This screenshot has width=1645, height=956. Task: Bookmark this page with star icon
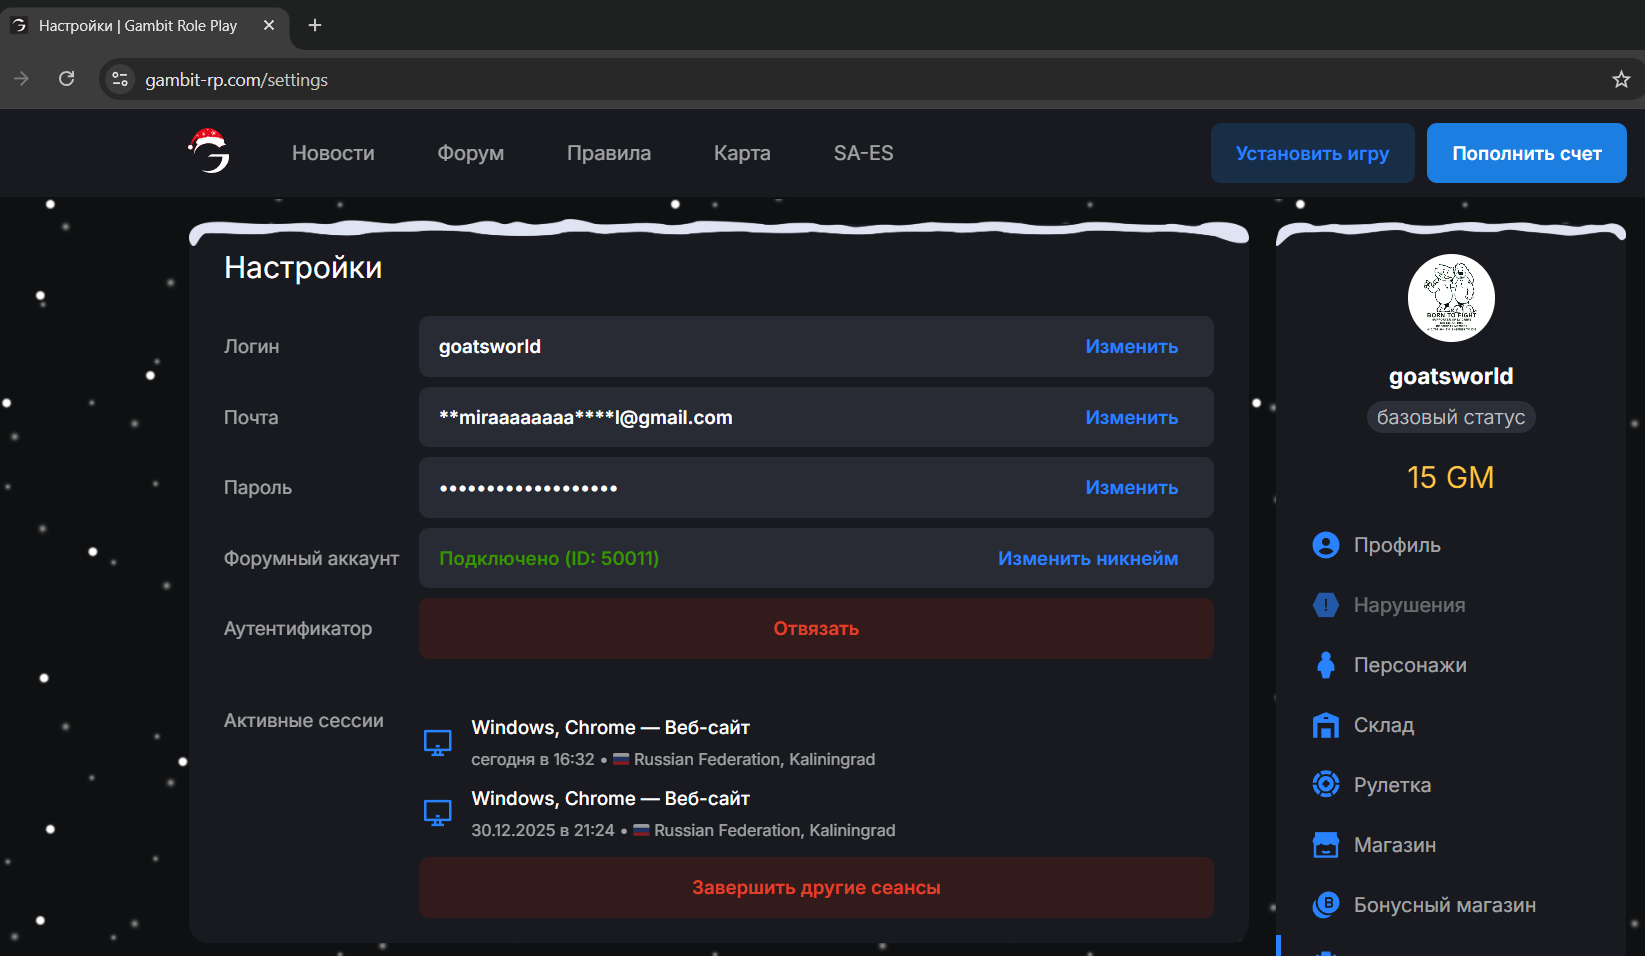click(1620, 80)
